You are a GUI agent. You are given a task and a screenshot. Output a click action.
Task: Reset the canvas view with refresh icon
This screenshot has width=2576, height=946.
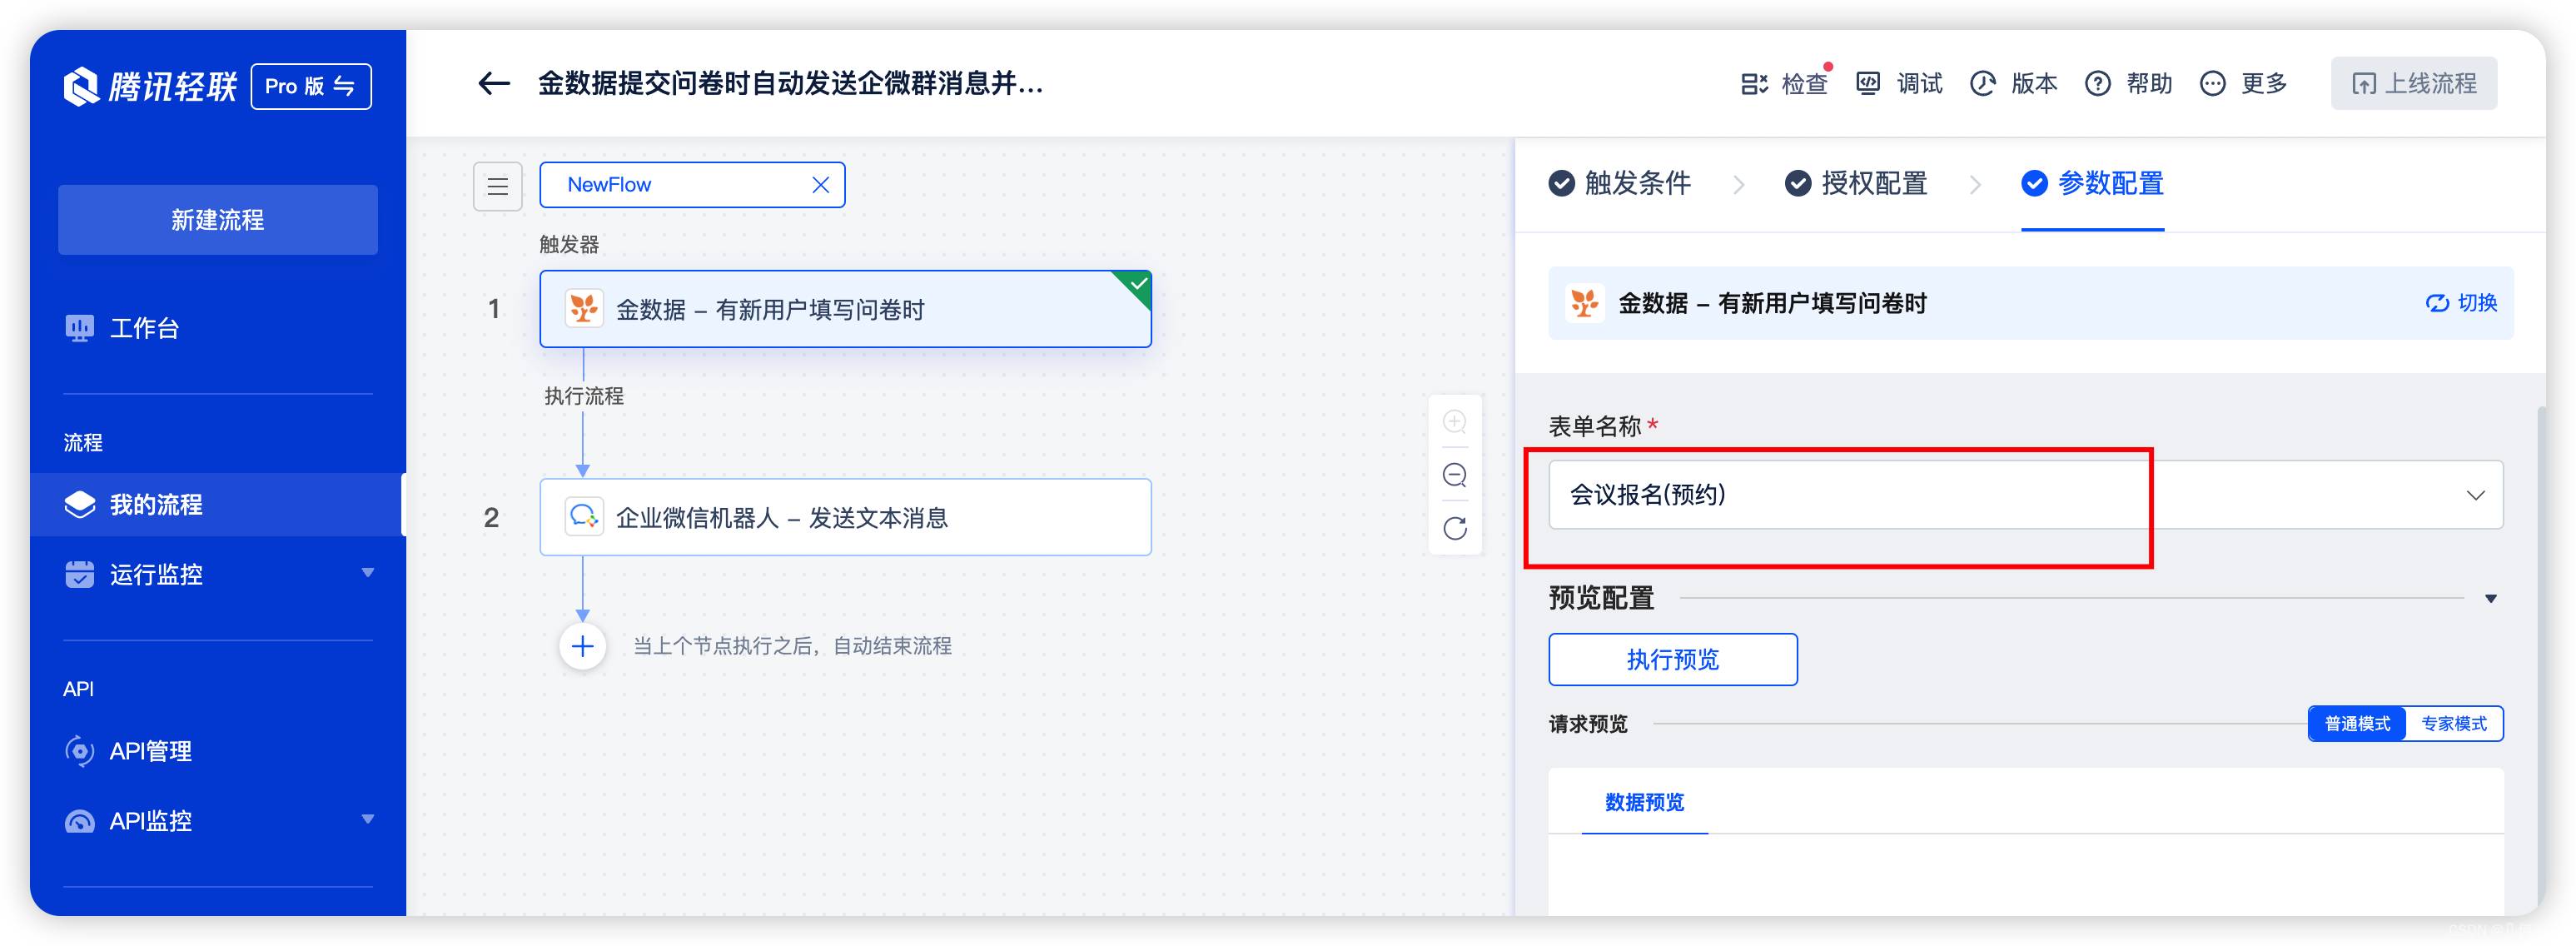tap(1454, 528)
